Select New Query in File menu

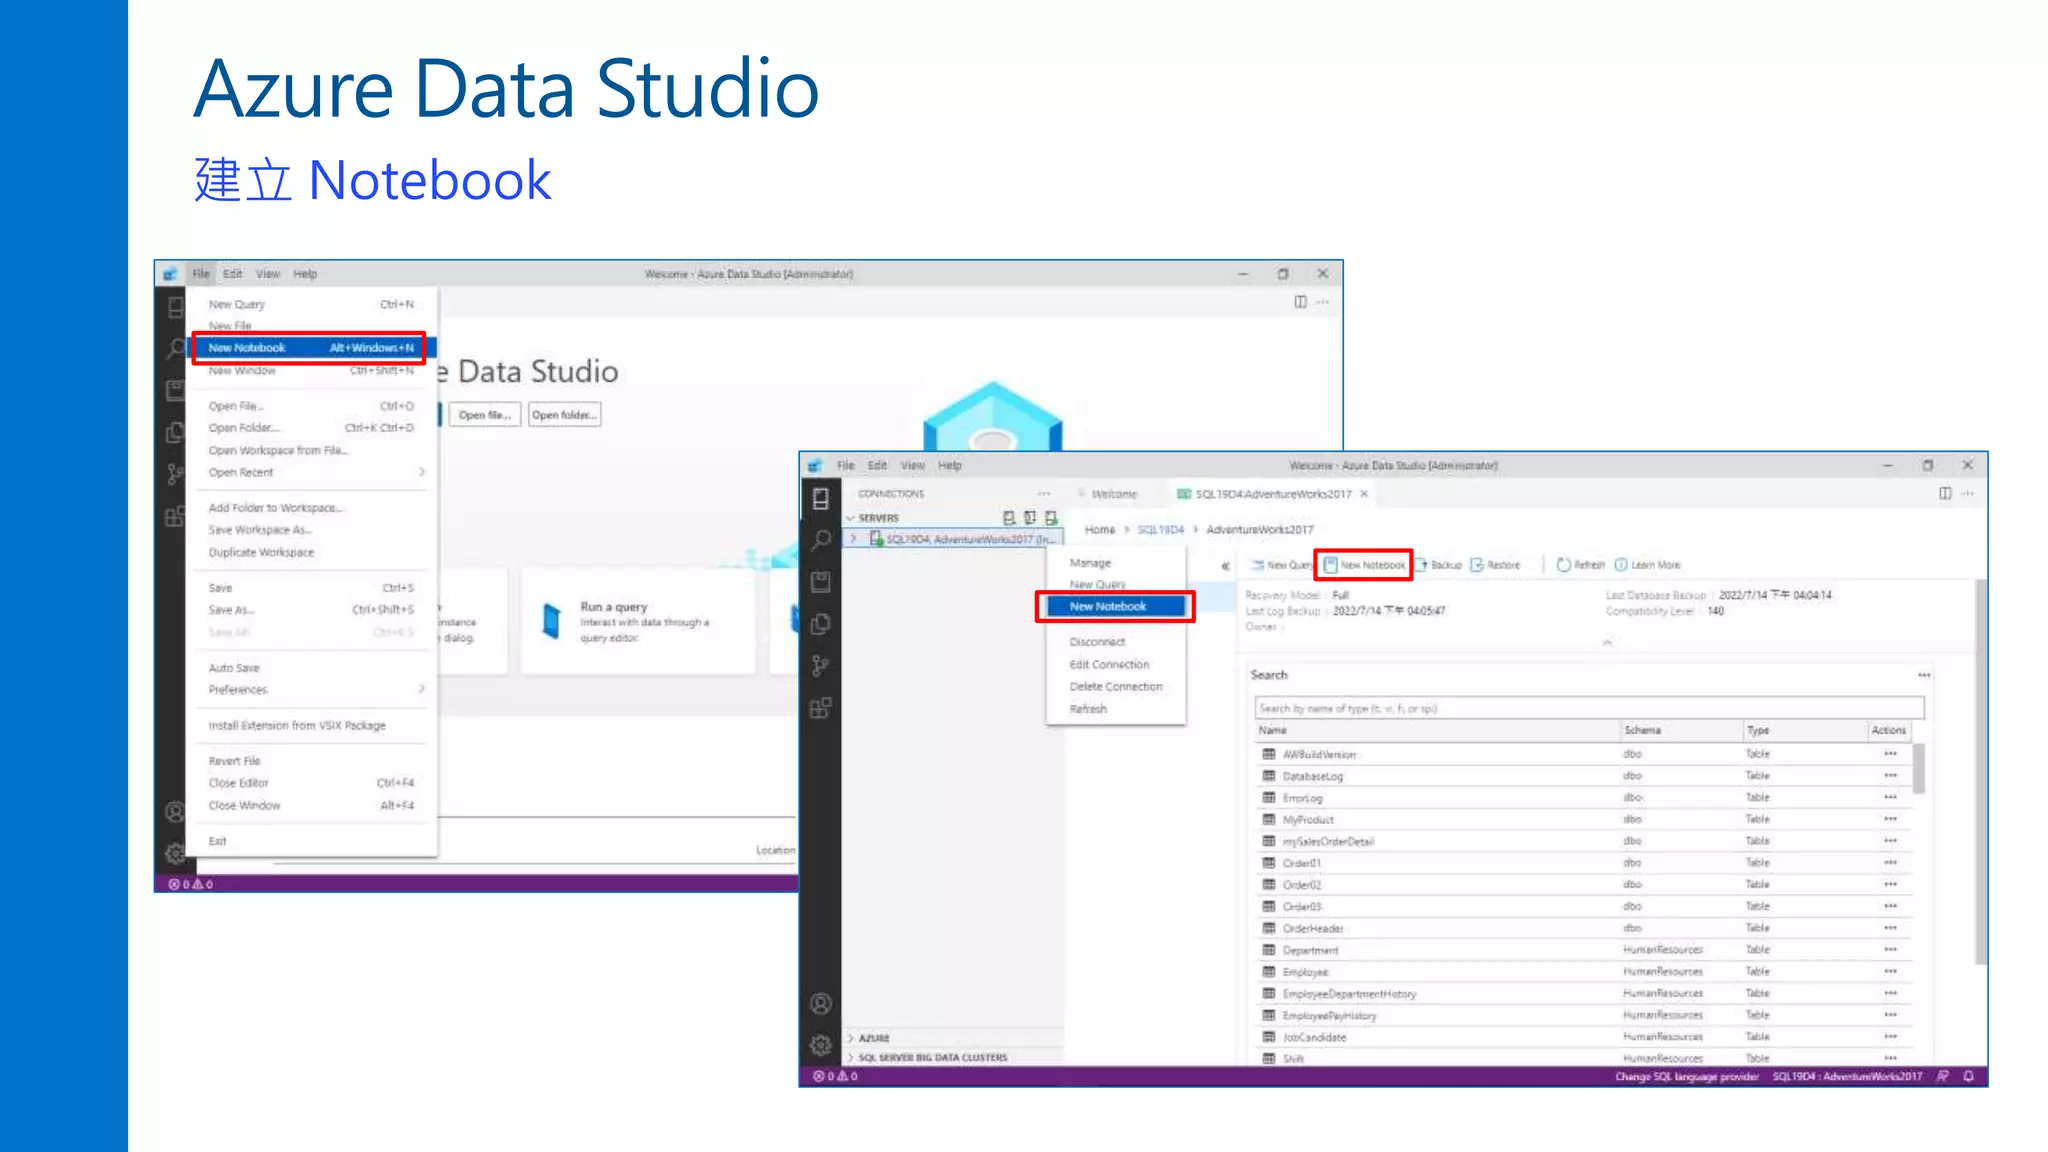310,304
